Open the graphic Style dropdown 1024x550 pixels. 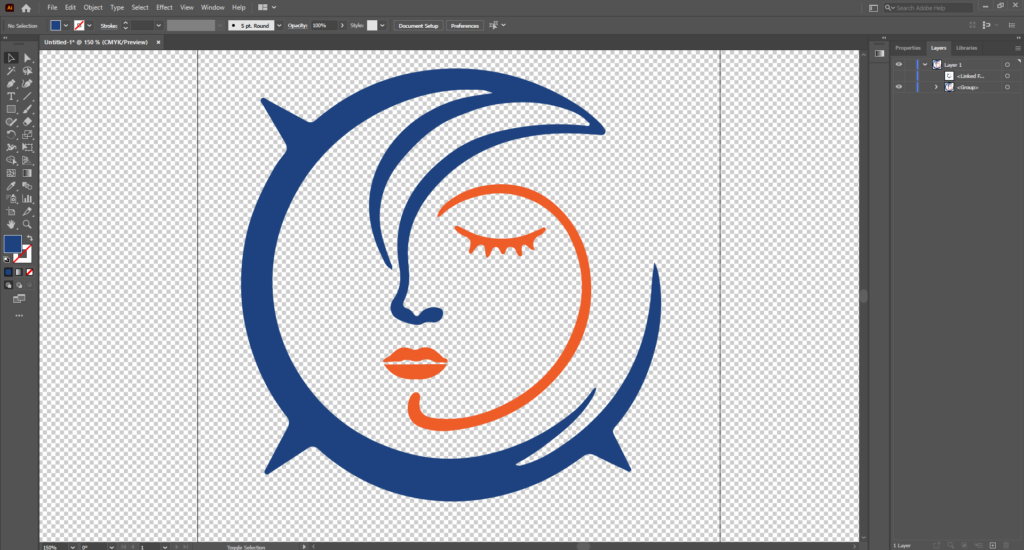tap(382, 25)
